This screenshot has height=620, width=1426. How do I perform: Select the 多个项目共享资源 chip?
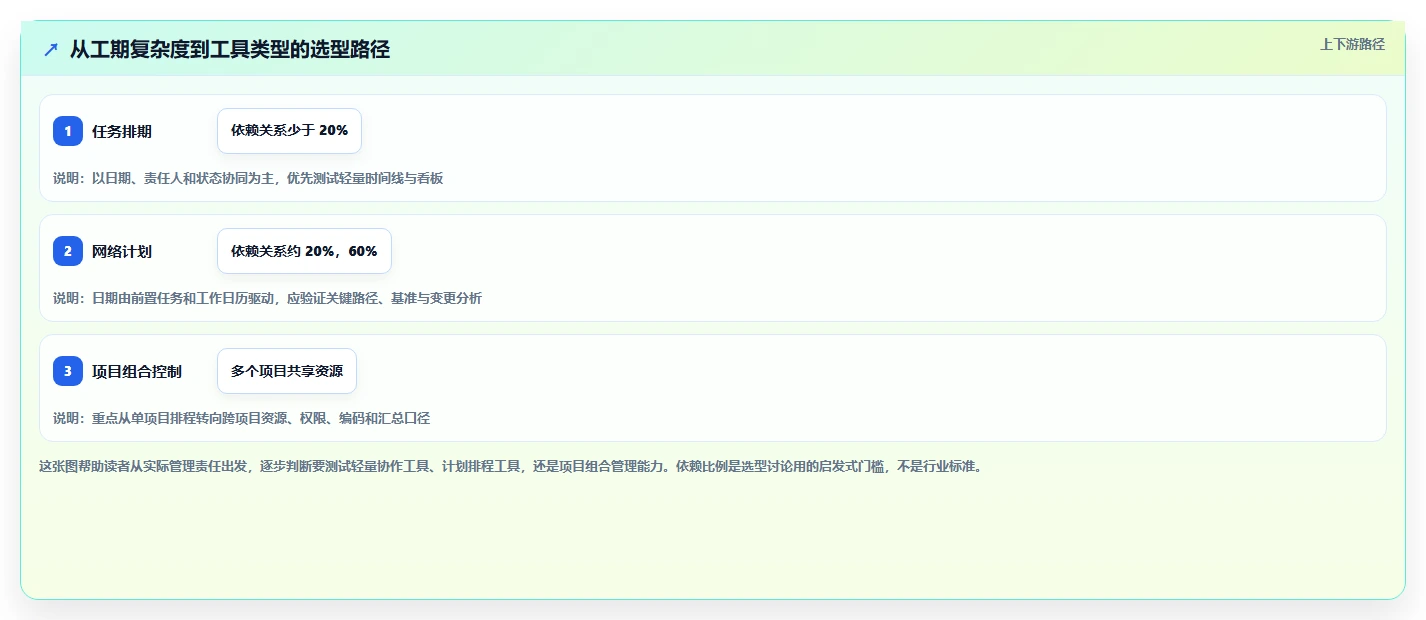(x=287, y=371)
